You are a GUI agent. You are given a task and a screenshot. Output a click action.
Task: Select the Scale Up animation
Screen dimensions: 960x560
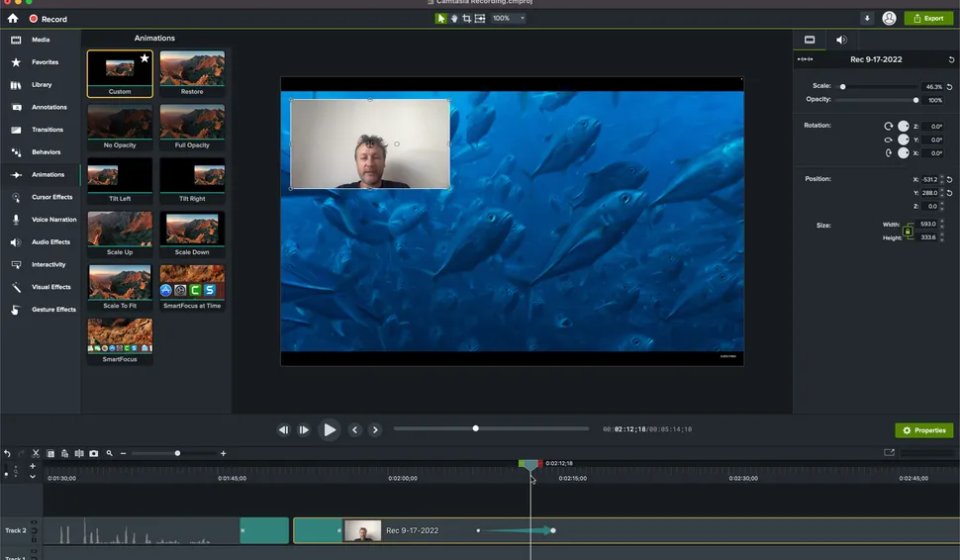tap(120, 234)
